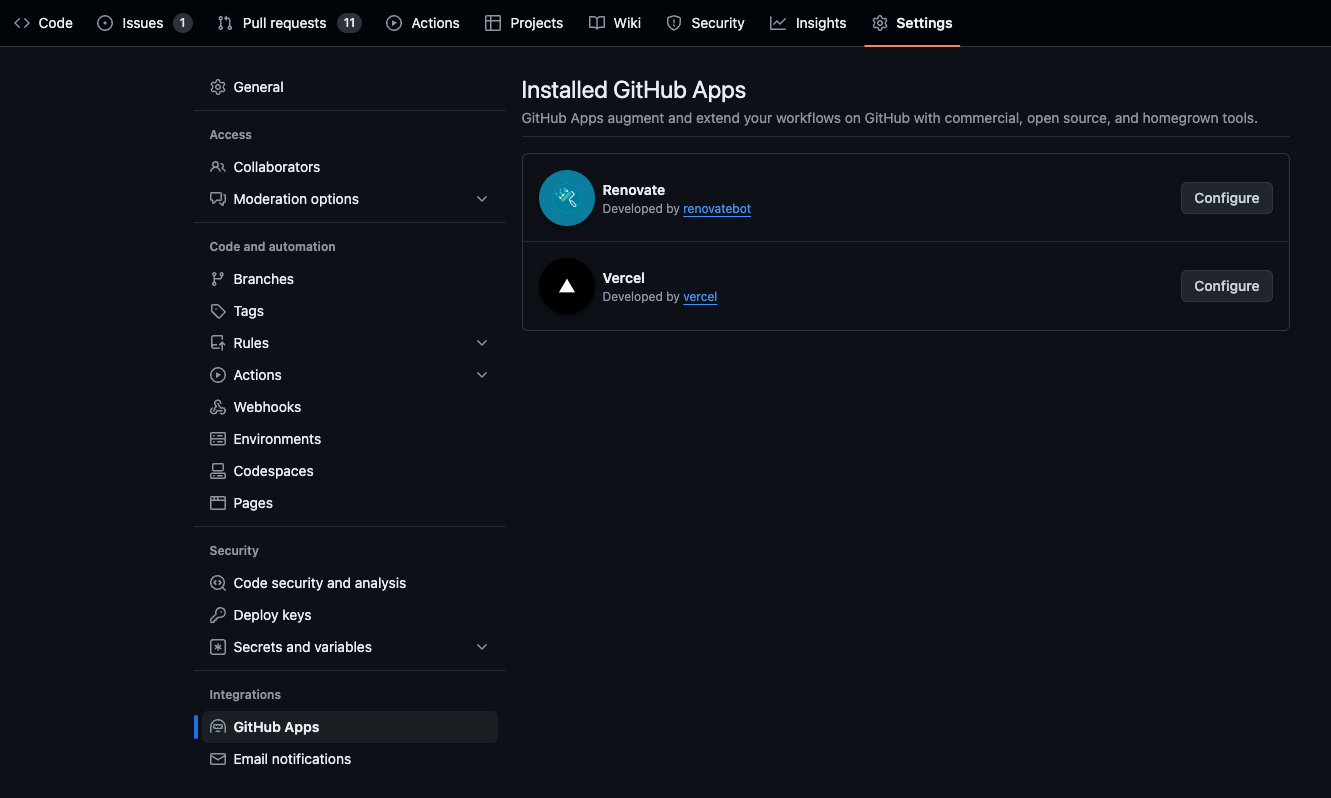This screenshot has height=798, width=1331.
Task: Configure the Renovate app
Action: click(x=1226, y=198)
